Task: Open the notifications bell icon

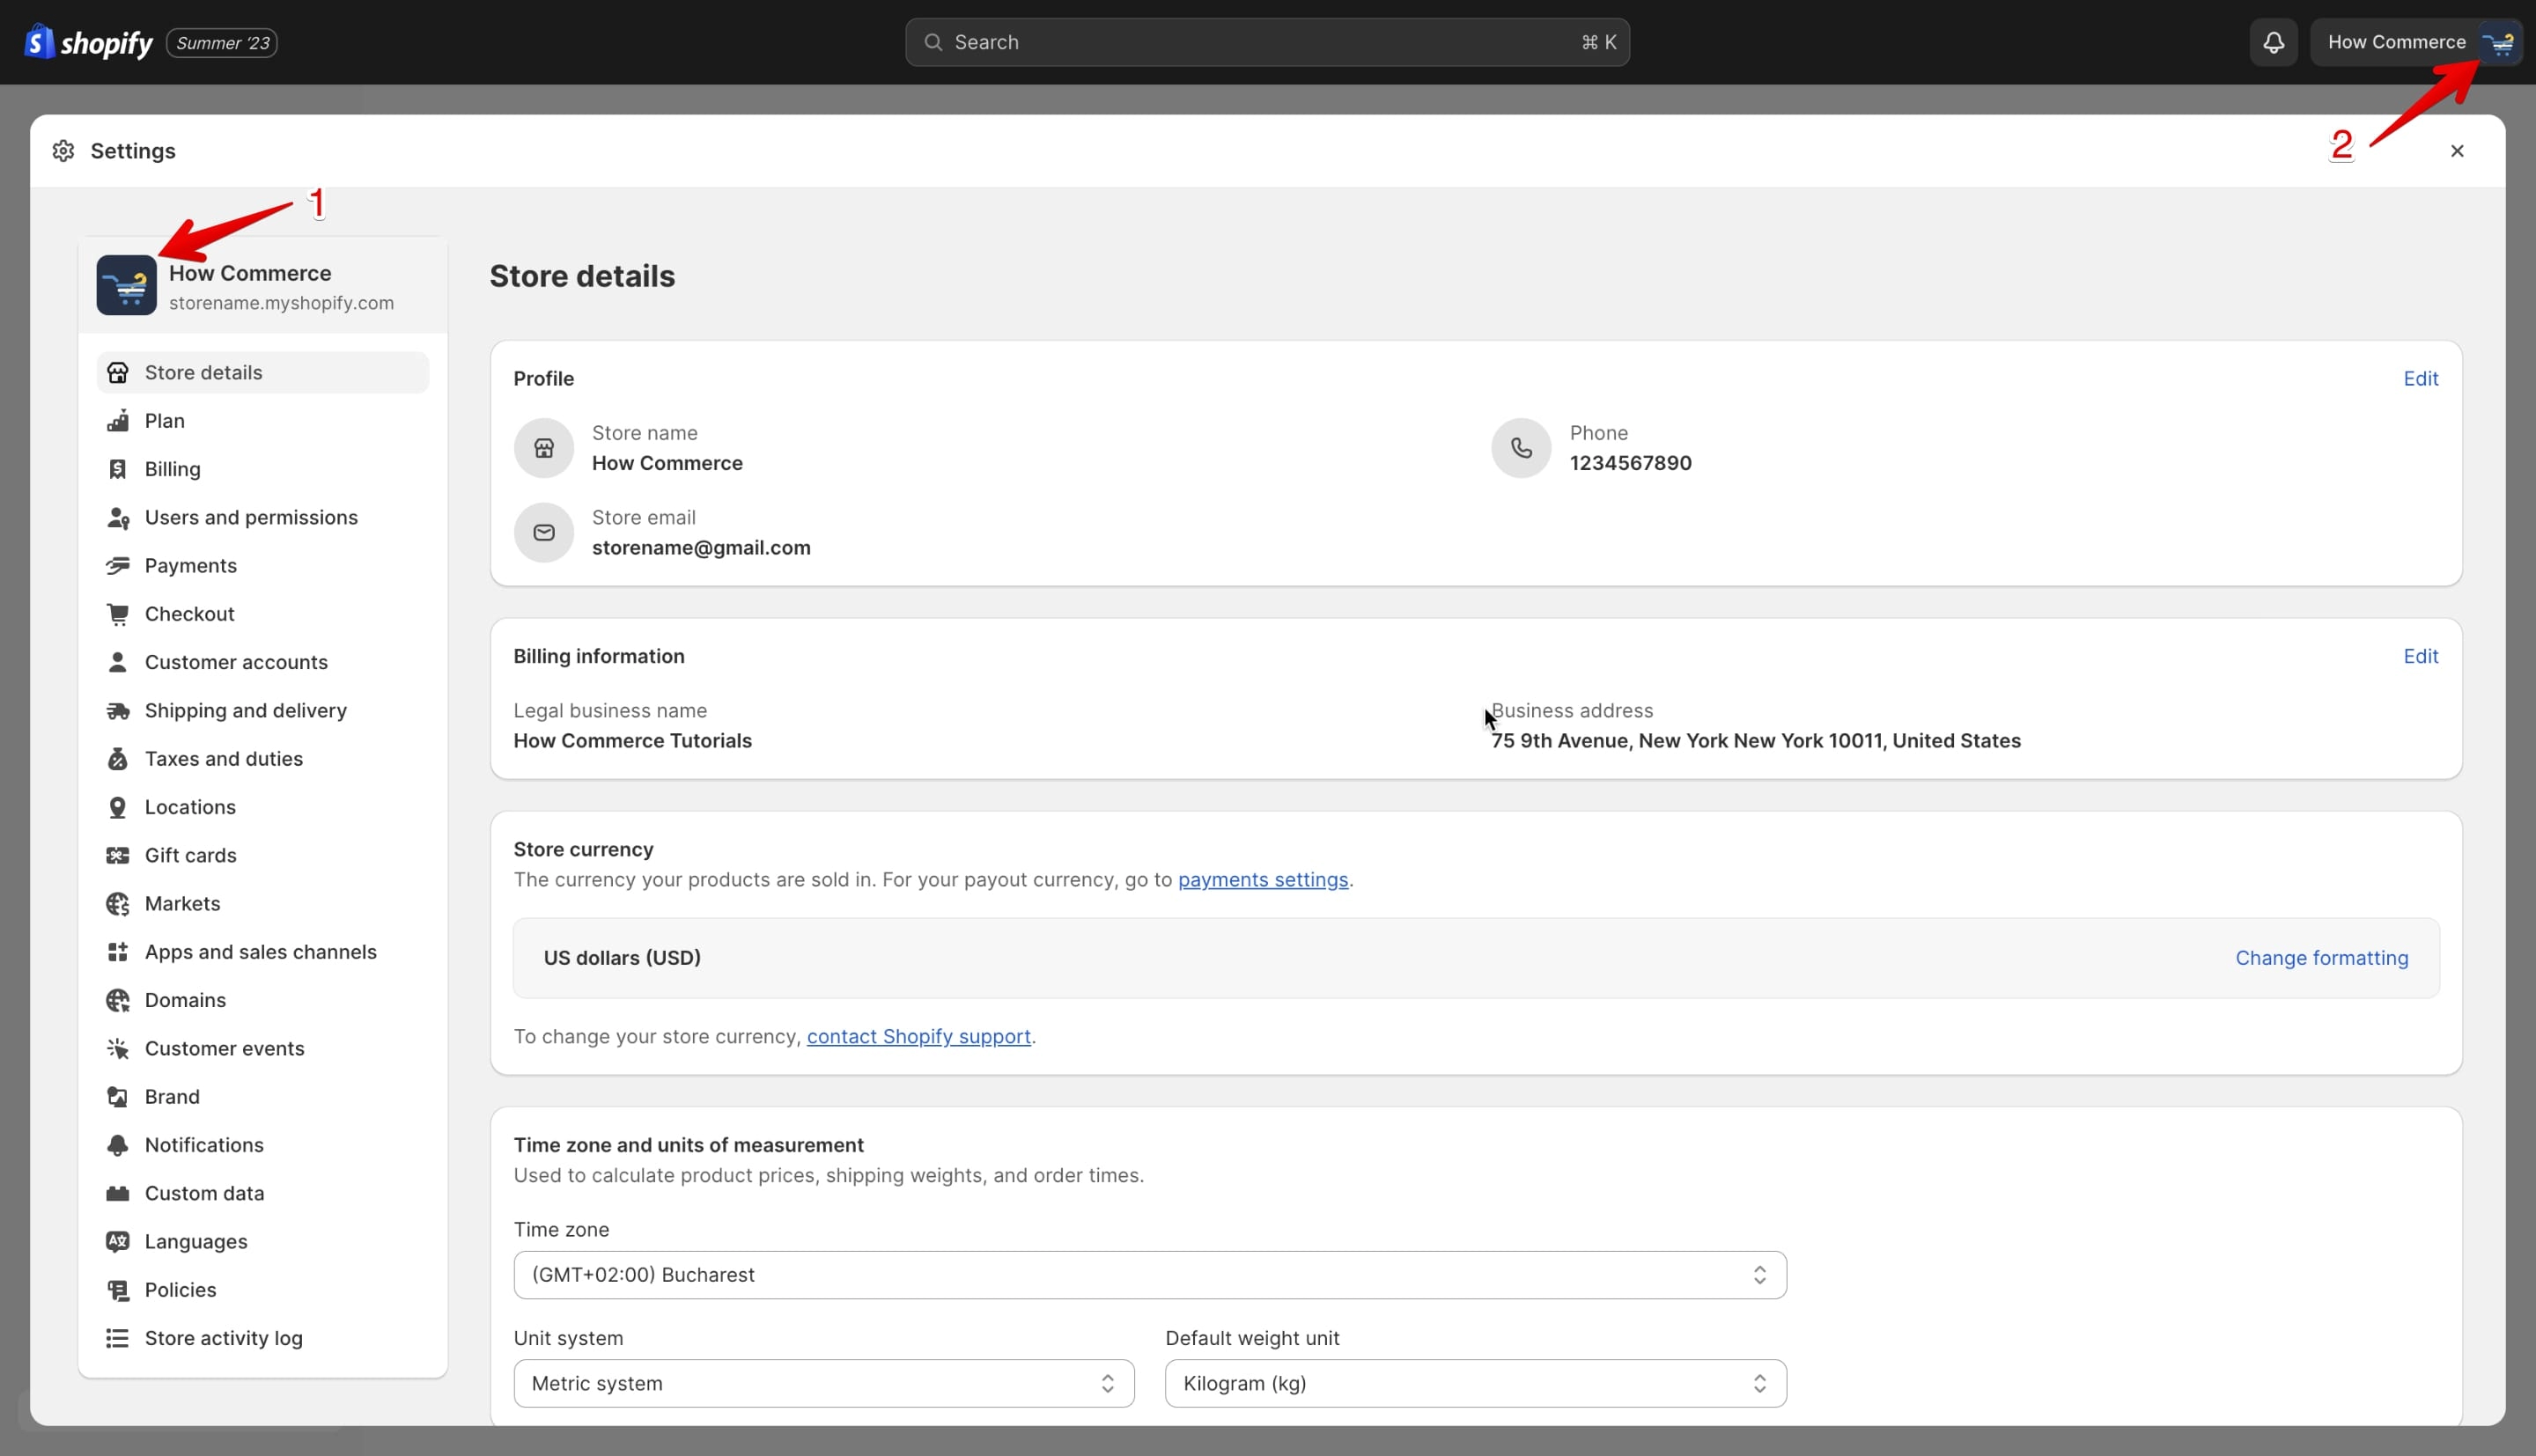Action: tap(2273, 42)
